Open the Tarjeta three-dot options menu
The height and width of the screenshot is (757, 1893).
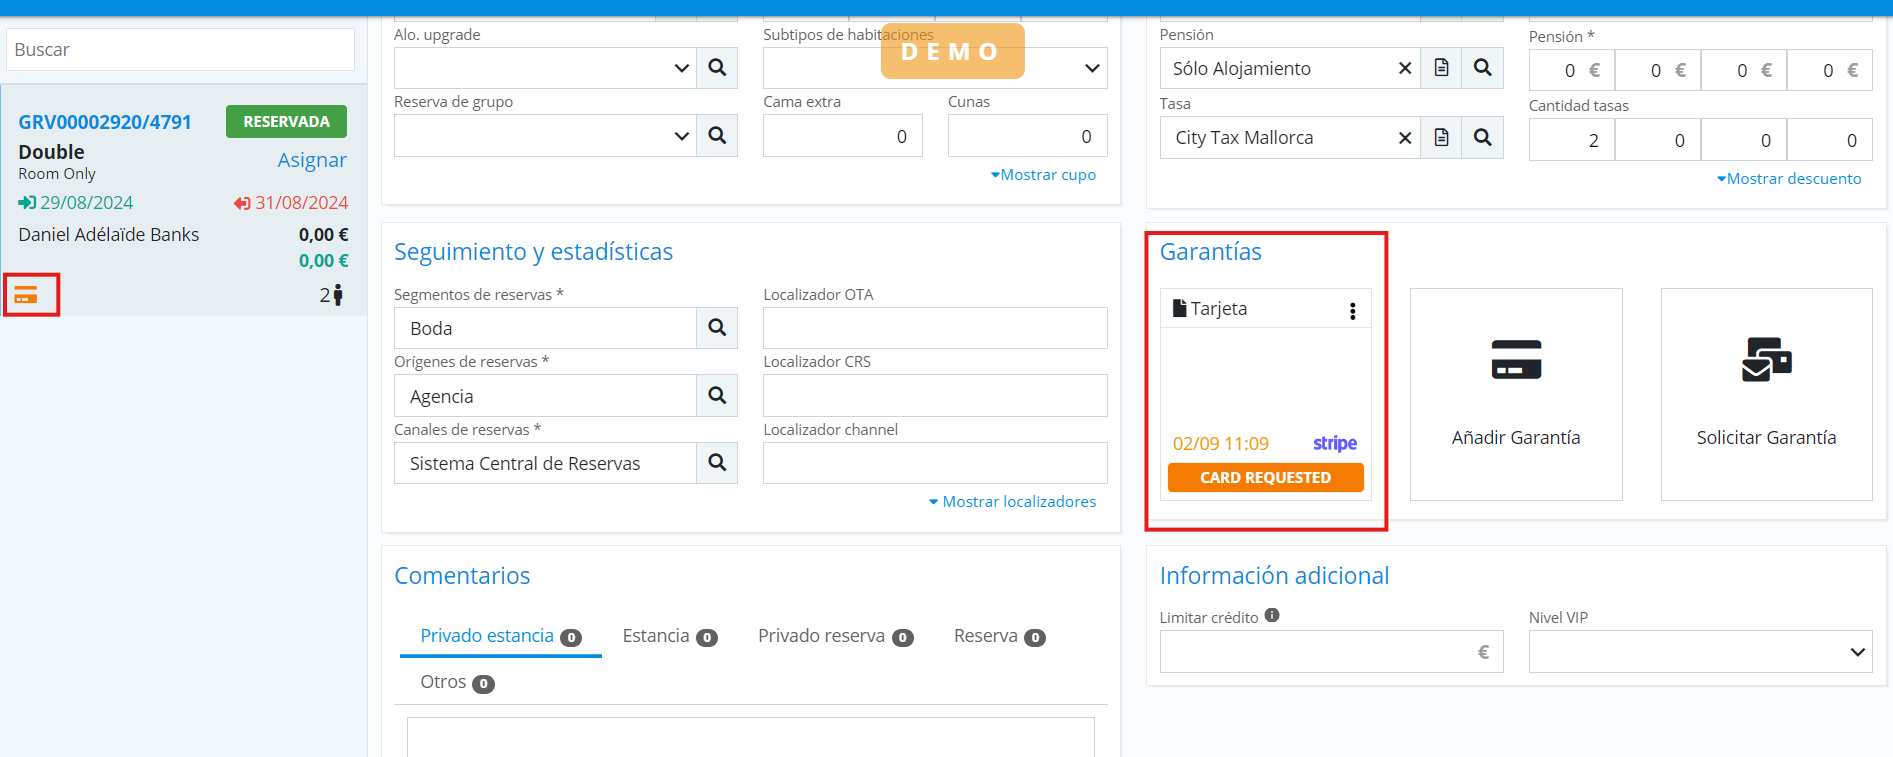(x=1352, y=311)
